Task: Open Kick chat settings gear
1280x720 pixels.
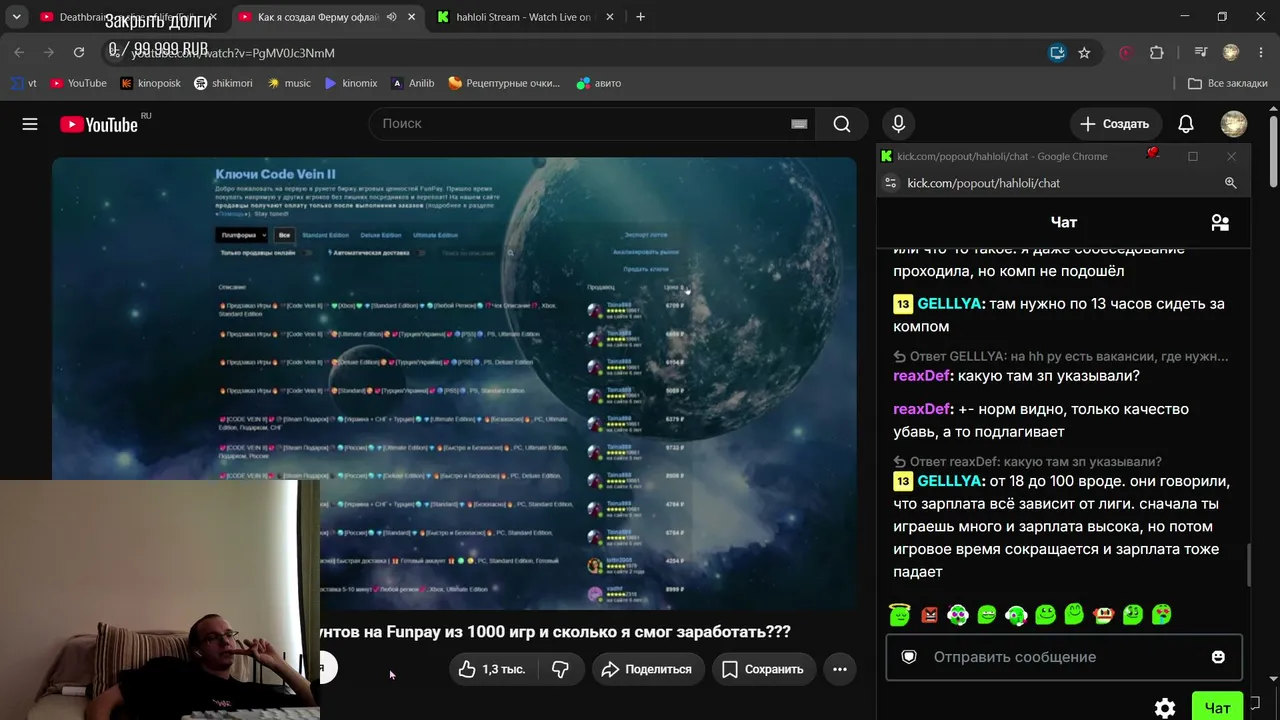Action: pos(1165,708)
